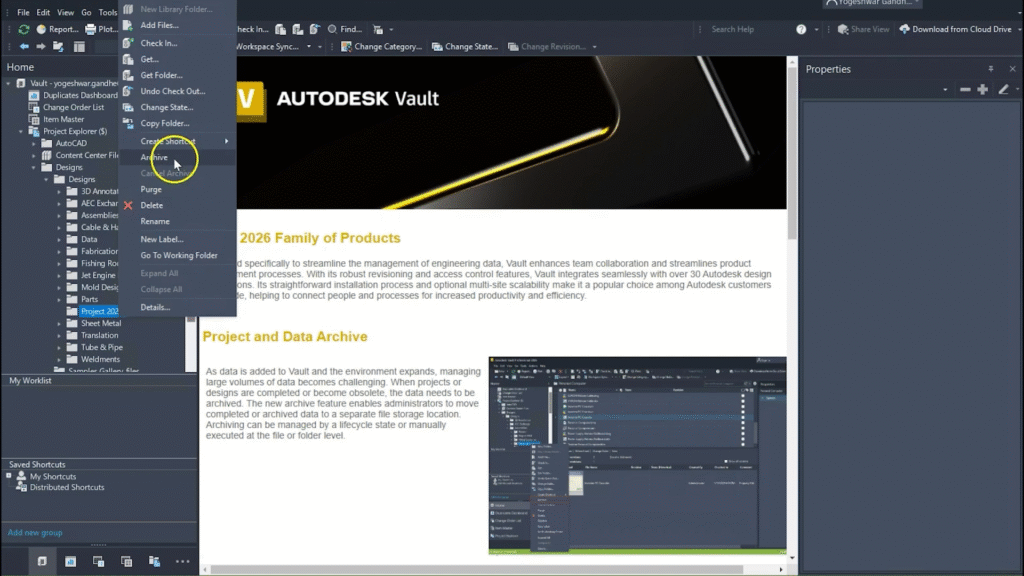Expand the Weldments folder node

click(x=59, y=359)
